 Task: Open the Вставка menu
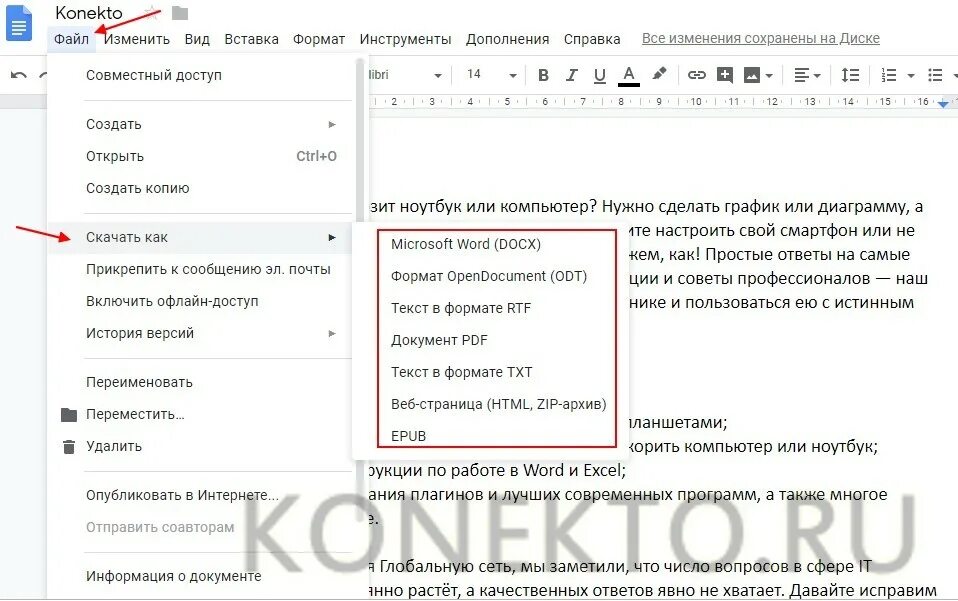click(x=251, y=39)
